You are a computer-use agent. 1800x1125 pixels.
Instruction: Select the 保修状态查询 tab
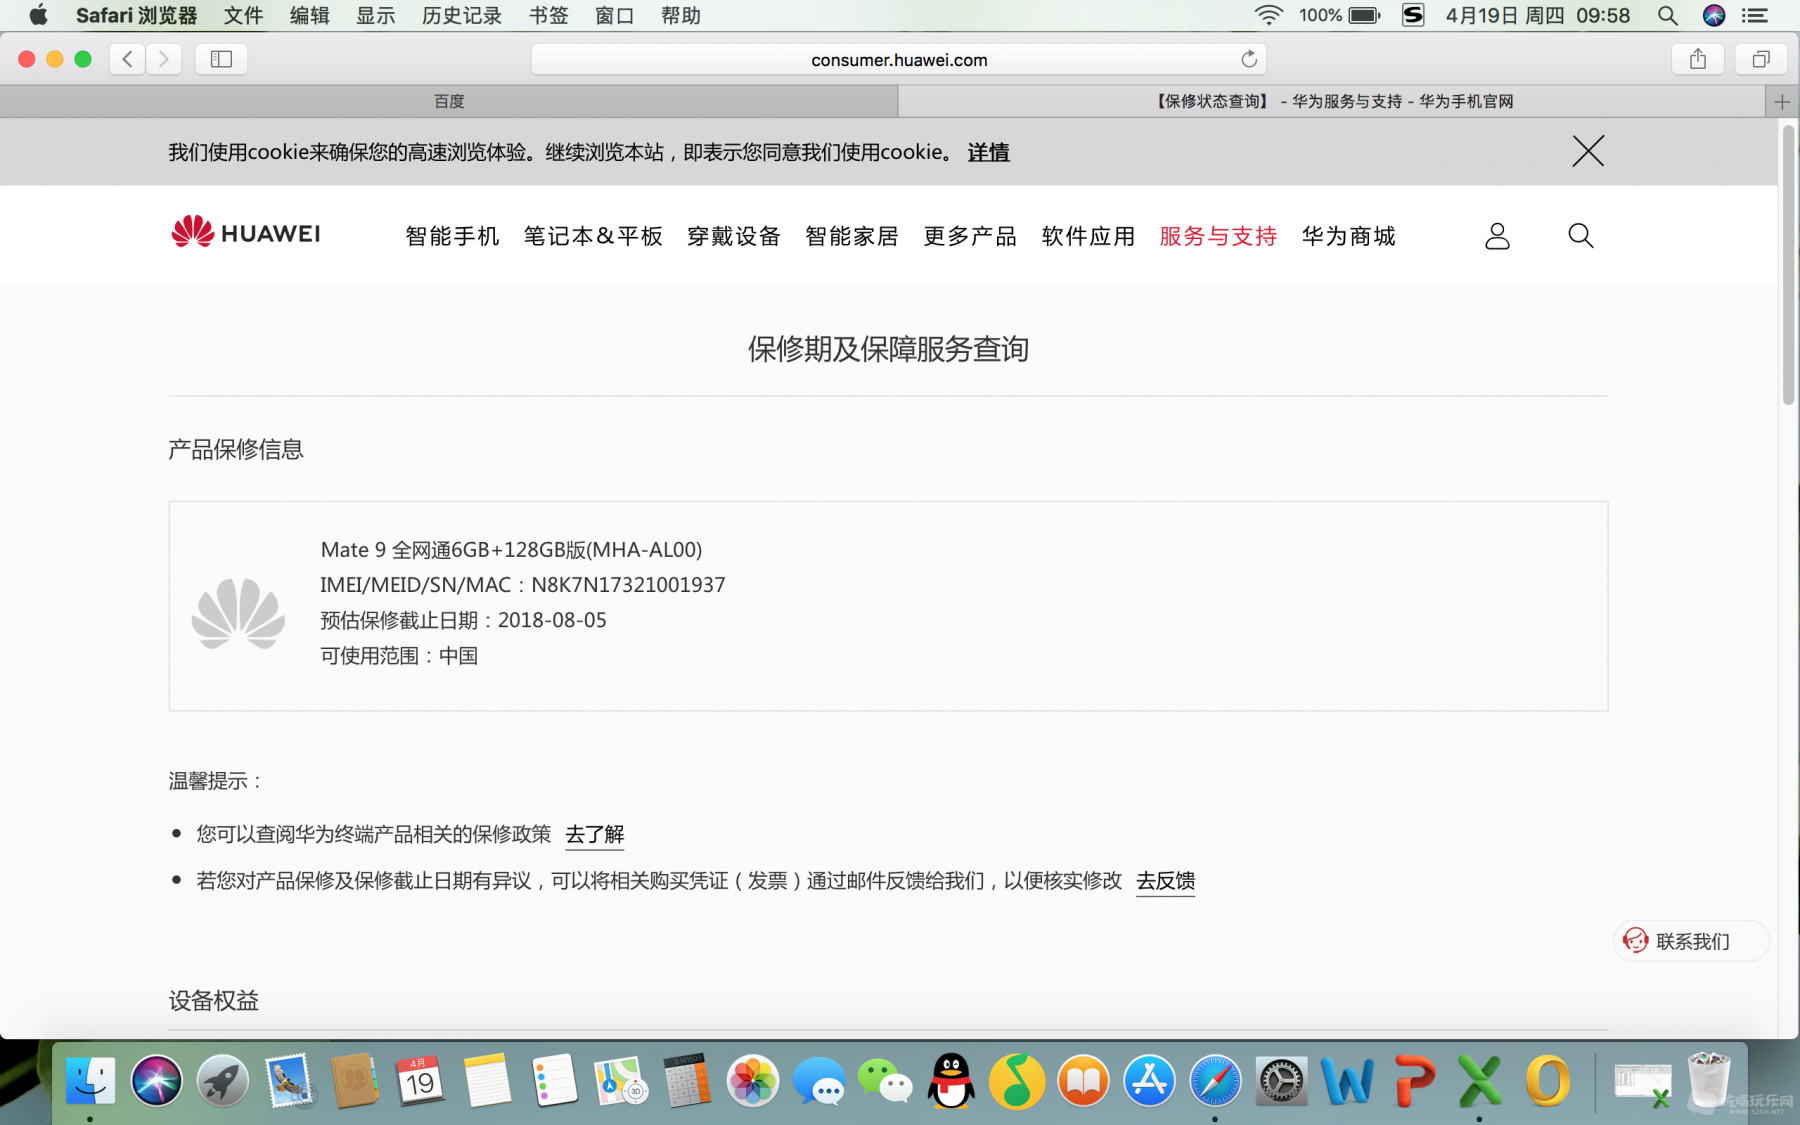1332,101
